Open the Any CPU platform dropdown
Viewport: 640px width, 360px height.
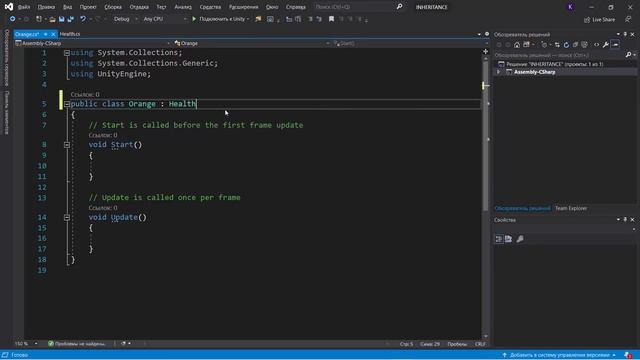click(165, 19)
